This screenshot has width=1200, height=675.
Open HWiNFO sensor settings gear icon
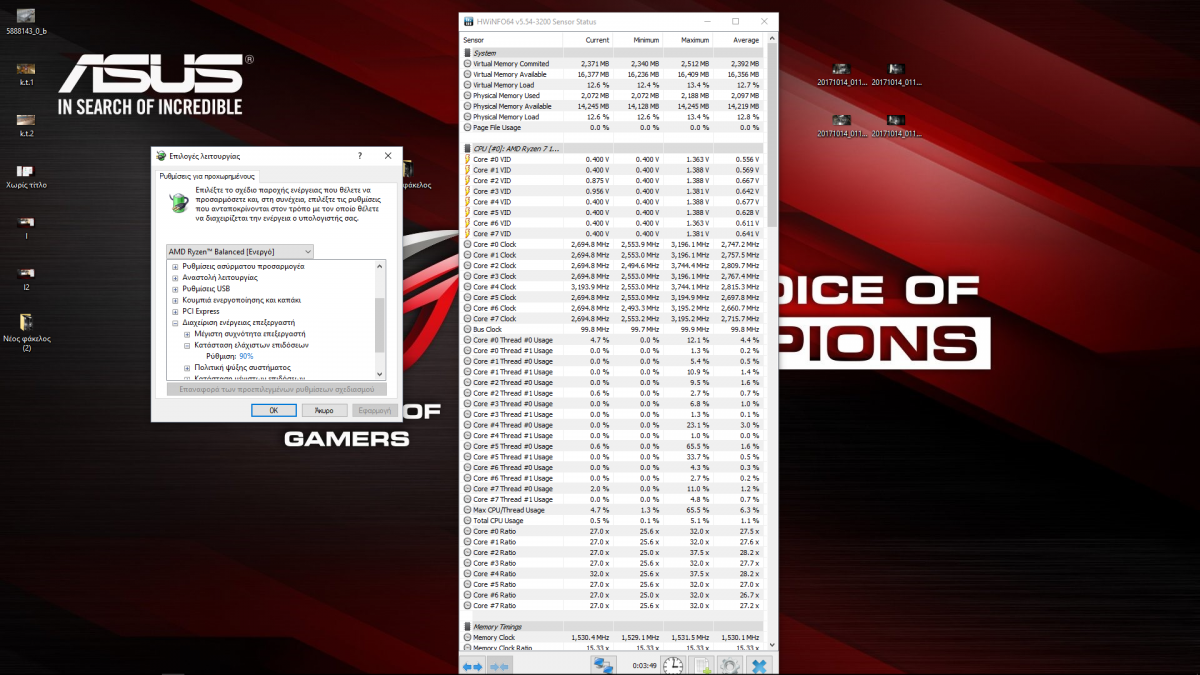coord(731,665)
